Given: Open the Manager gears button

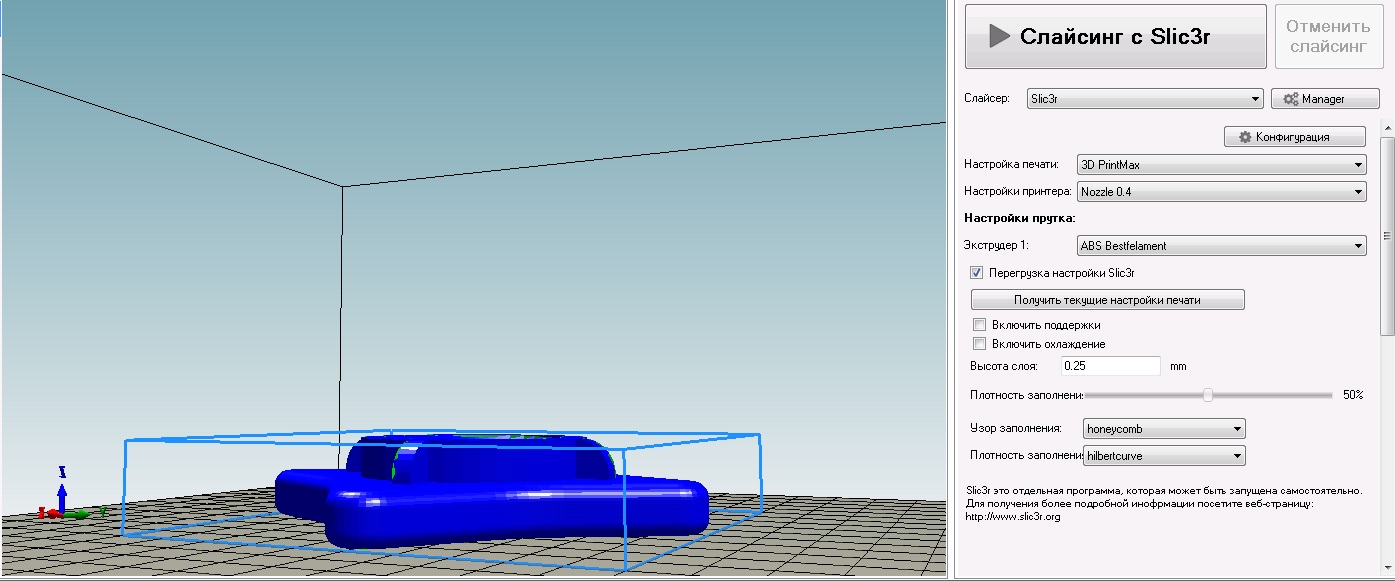Looking at the screenshot, I should pos(1324,99).
